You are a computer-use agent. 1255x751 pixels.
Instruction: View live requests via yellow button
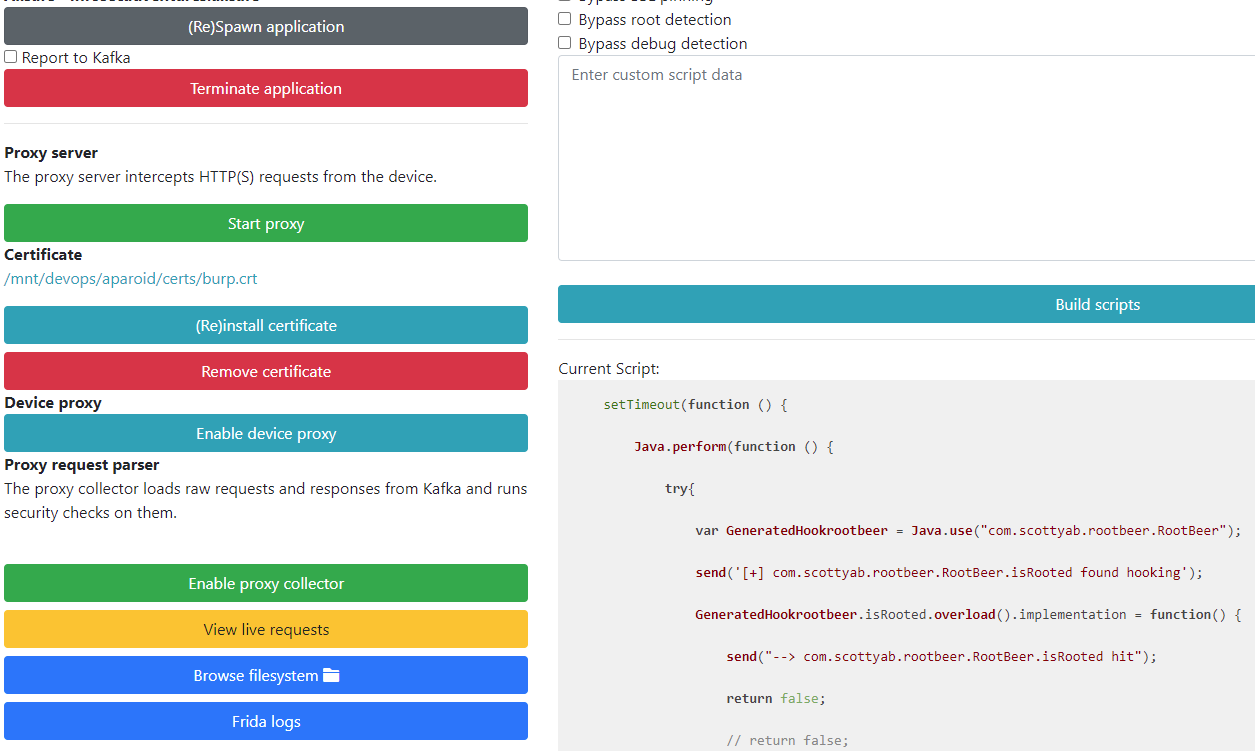coord(266,630)
